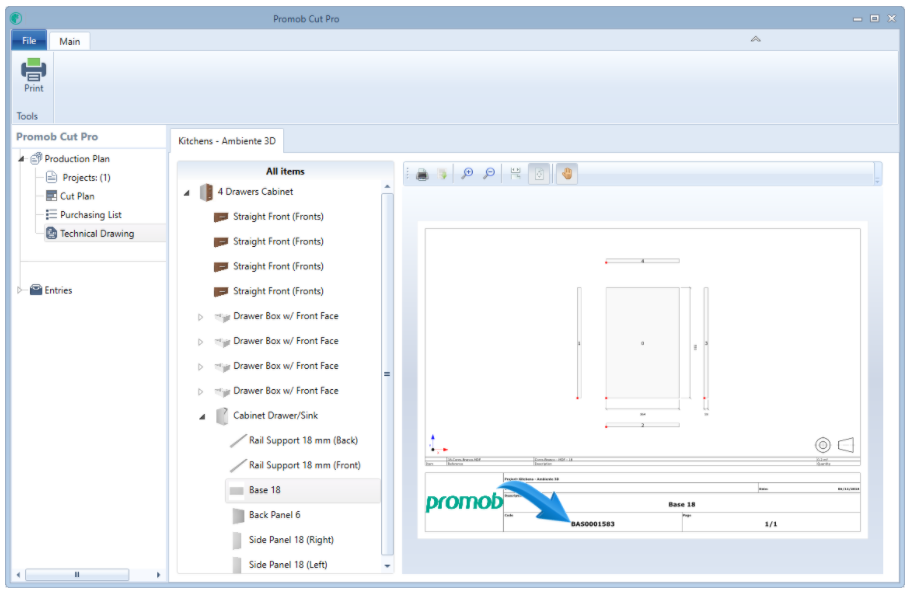Image resolution: width=914 pixels, height=593 pixels.
Task: Toggle the whole-page fit view
Action: click(x=539, y=174)
